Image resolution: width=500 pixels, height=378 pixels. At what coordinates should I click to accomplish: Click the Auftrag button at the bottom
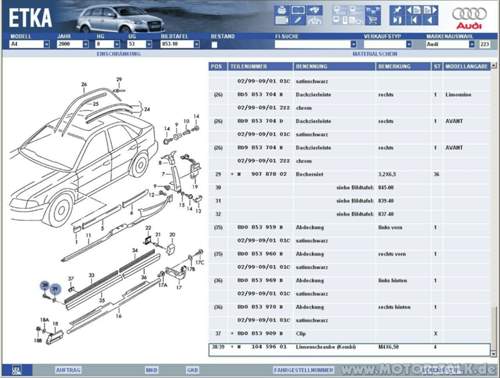pos(68,370)
